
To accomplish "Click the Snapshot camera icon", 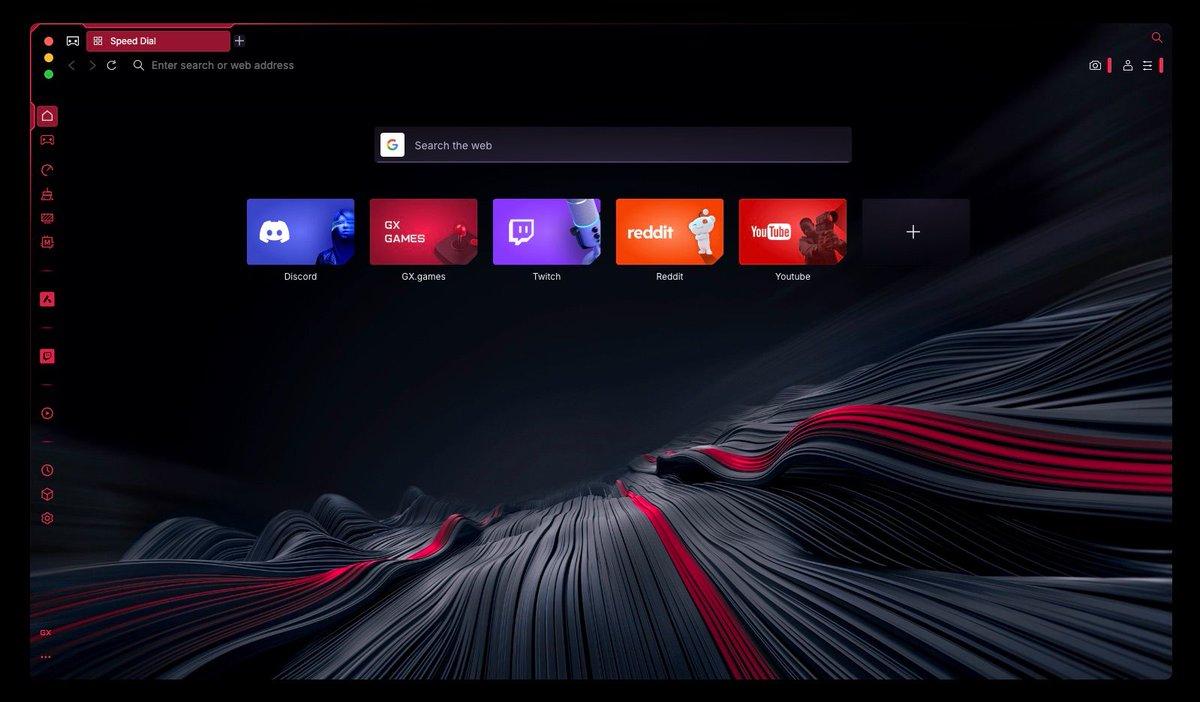I will click(x=1095, y=65).
